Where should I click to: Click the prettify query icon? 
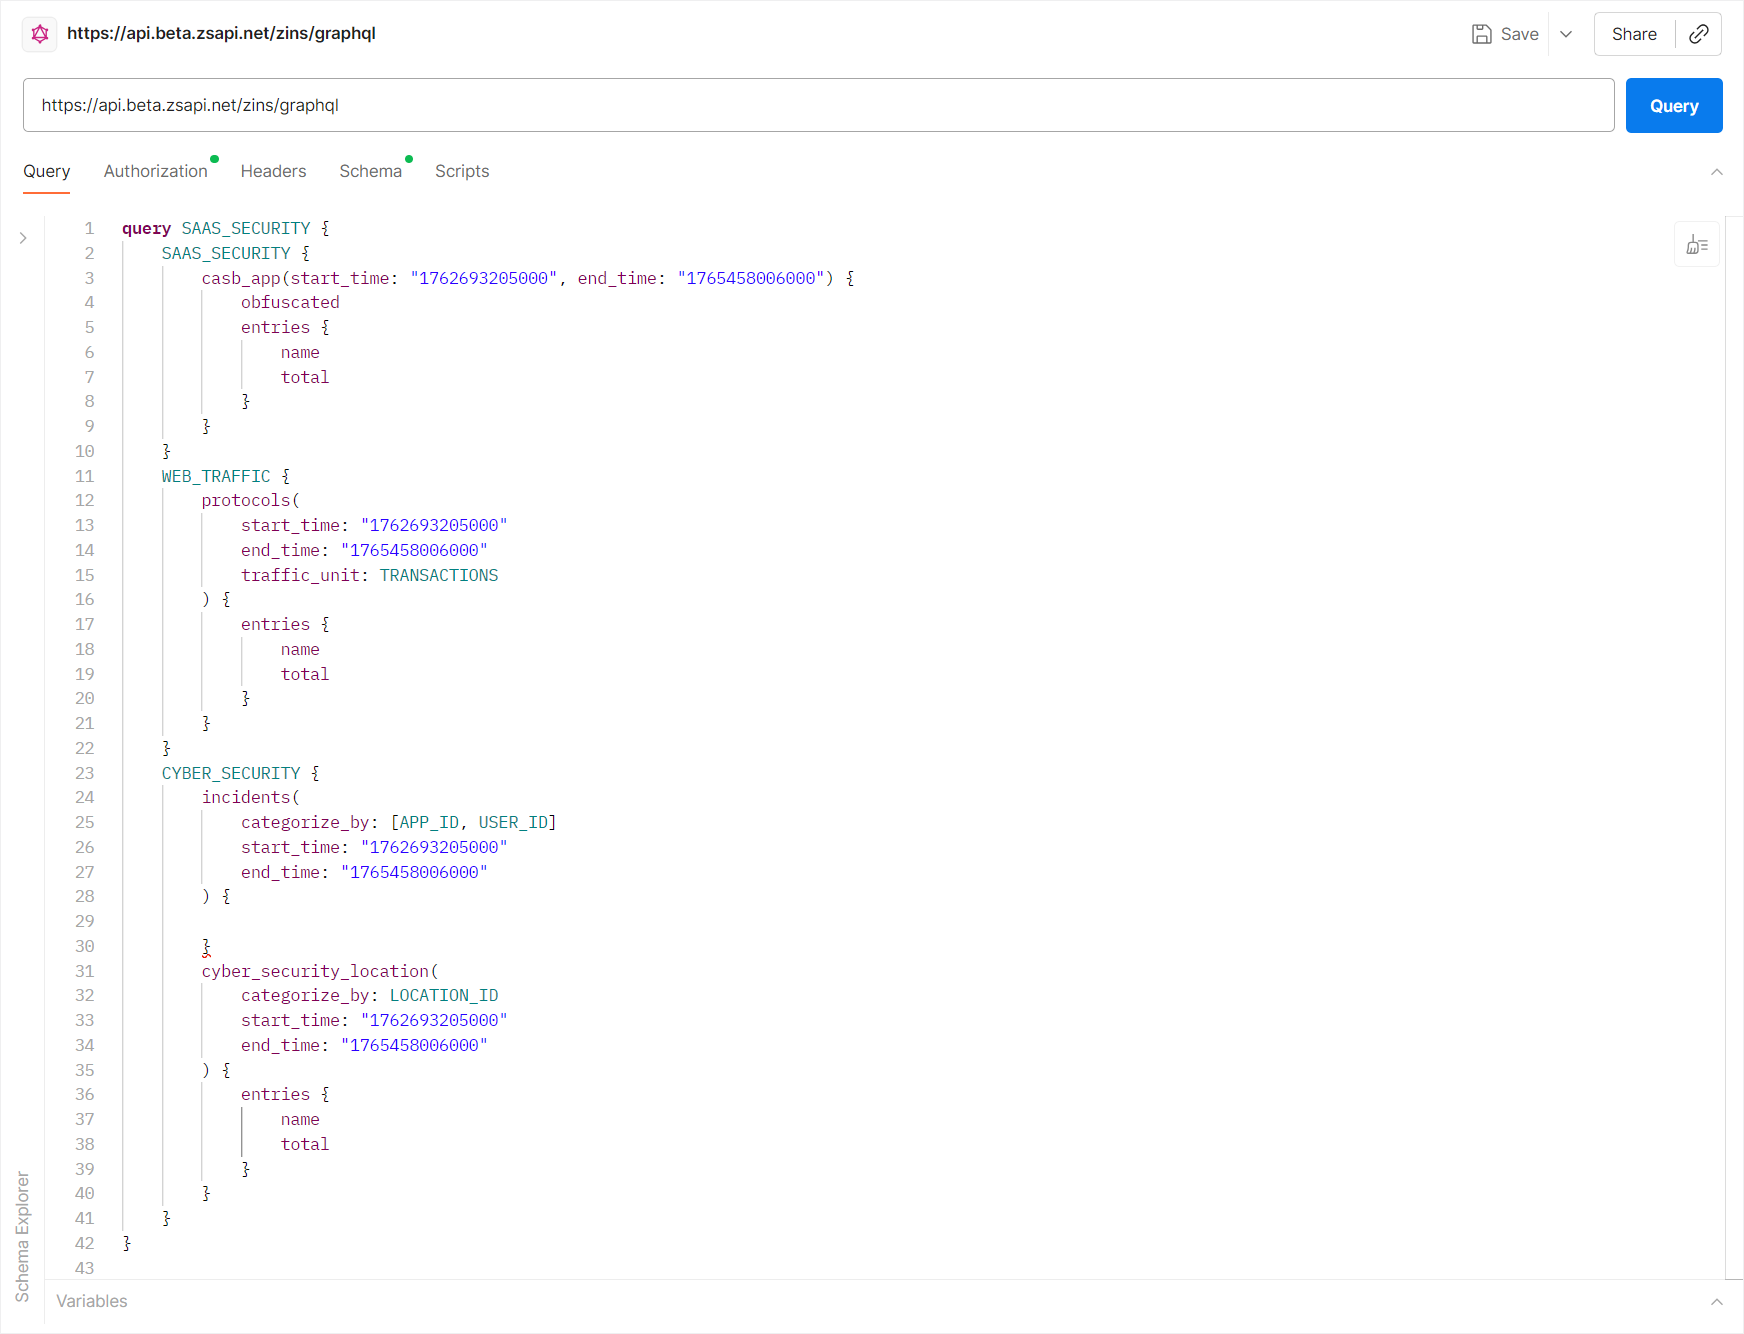pyautogui.click(x=1697, y=245)
